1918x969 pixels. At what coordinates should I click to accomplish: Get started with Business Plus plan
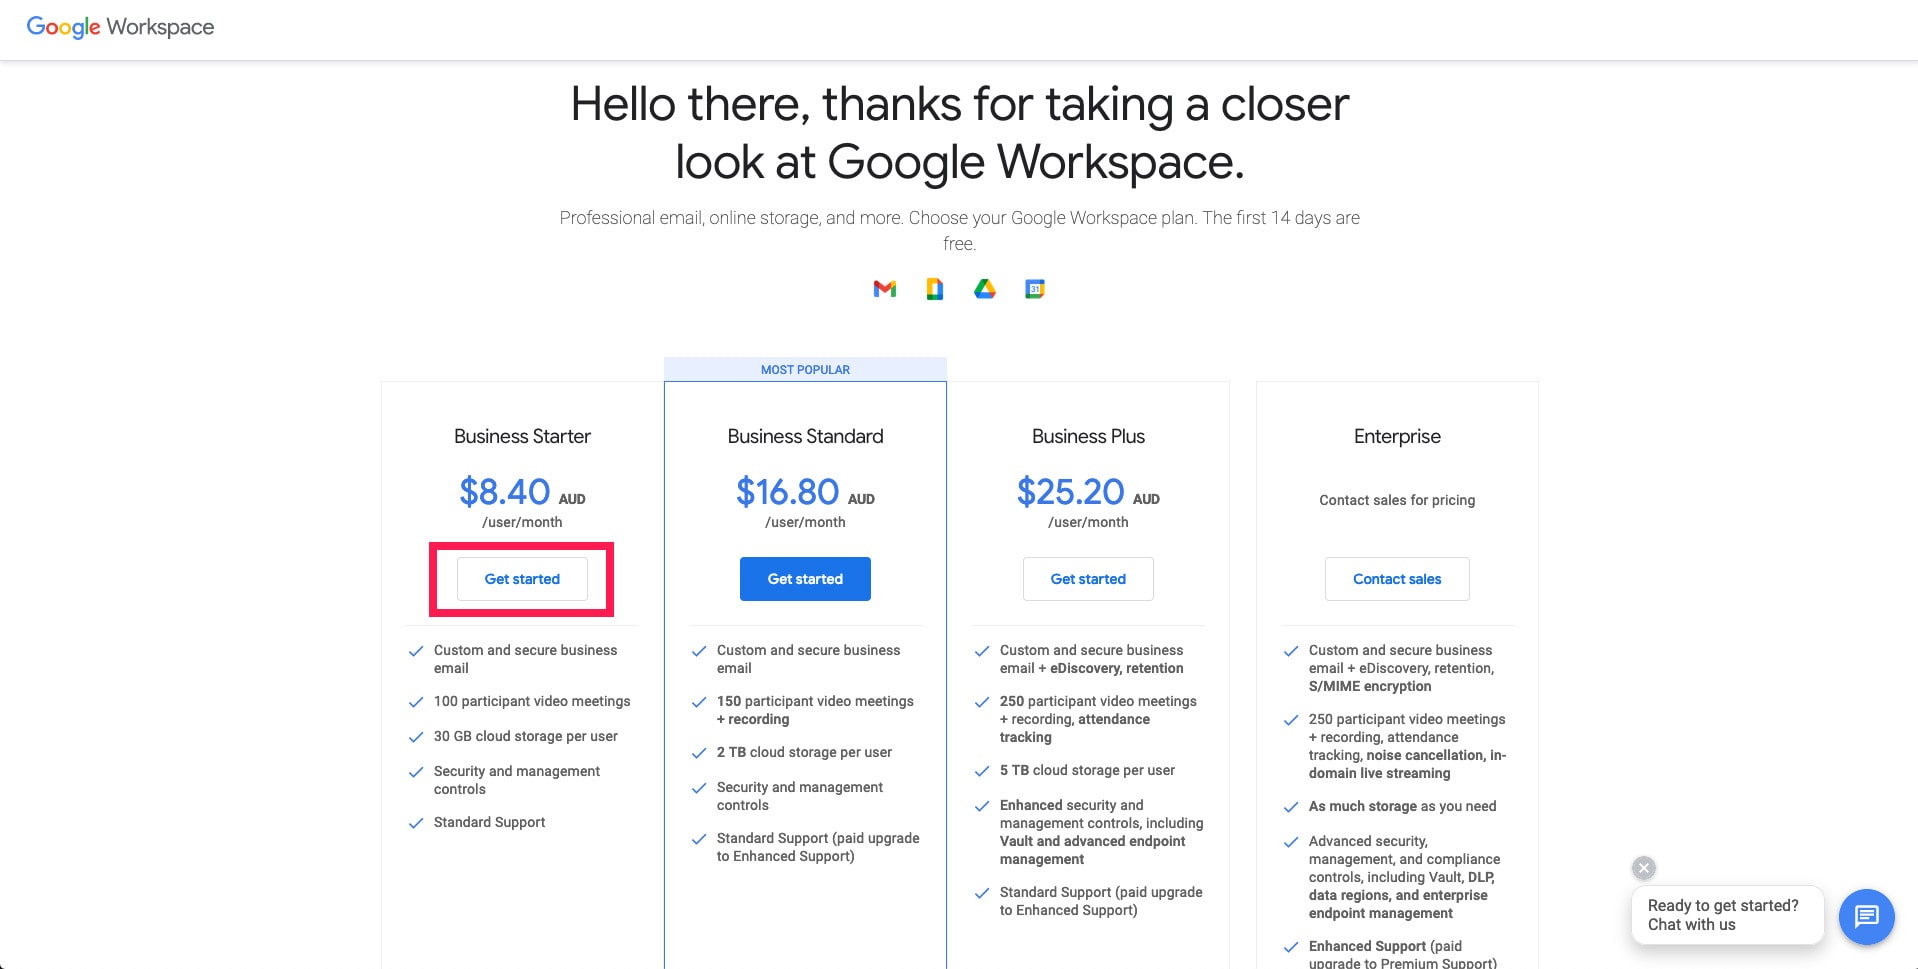click(1088, 579)
